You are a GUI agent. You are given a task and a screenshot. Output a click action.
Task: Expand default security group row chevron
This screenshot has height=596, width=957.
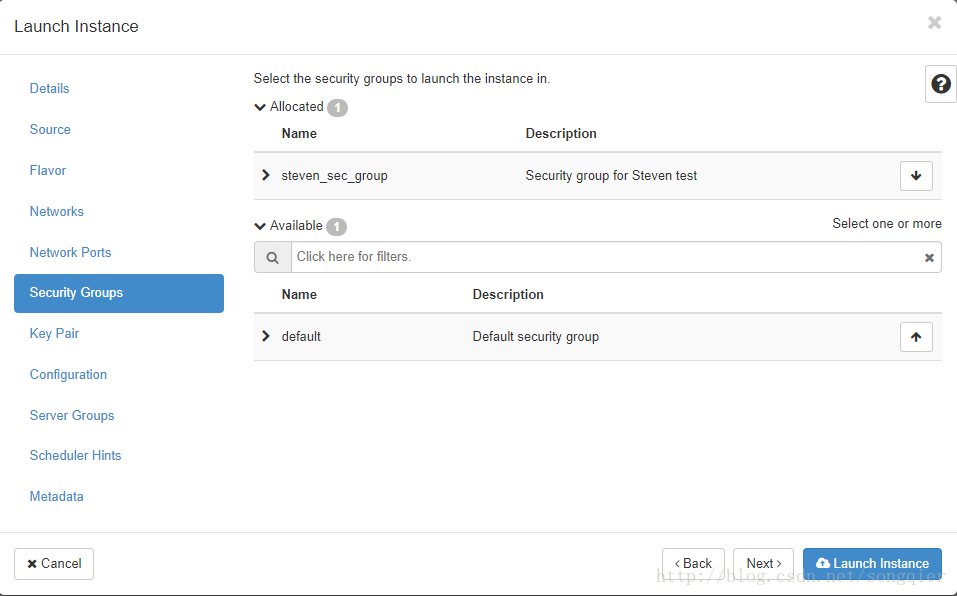[x=265, y=336]
